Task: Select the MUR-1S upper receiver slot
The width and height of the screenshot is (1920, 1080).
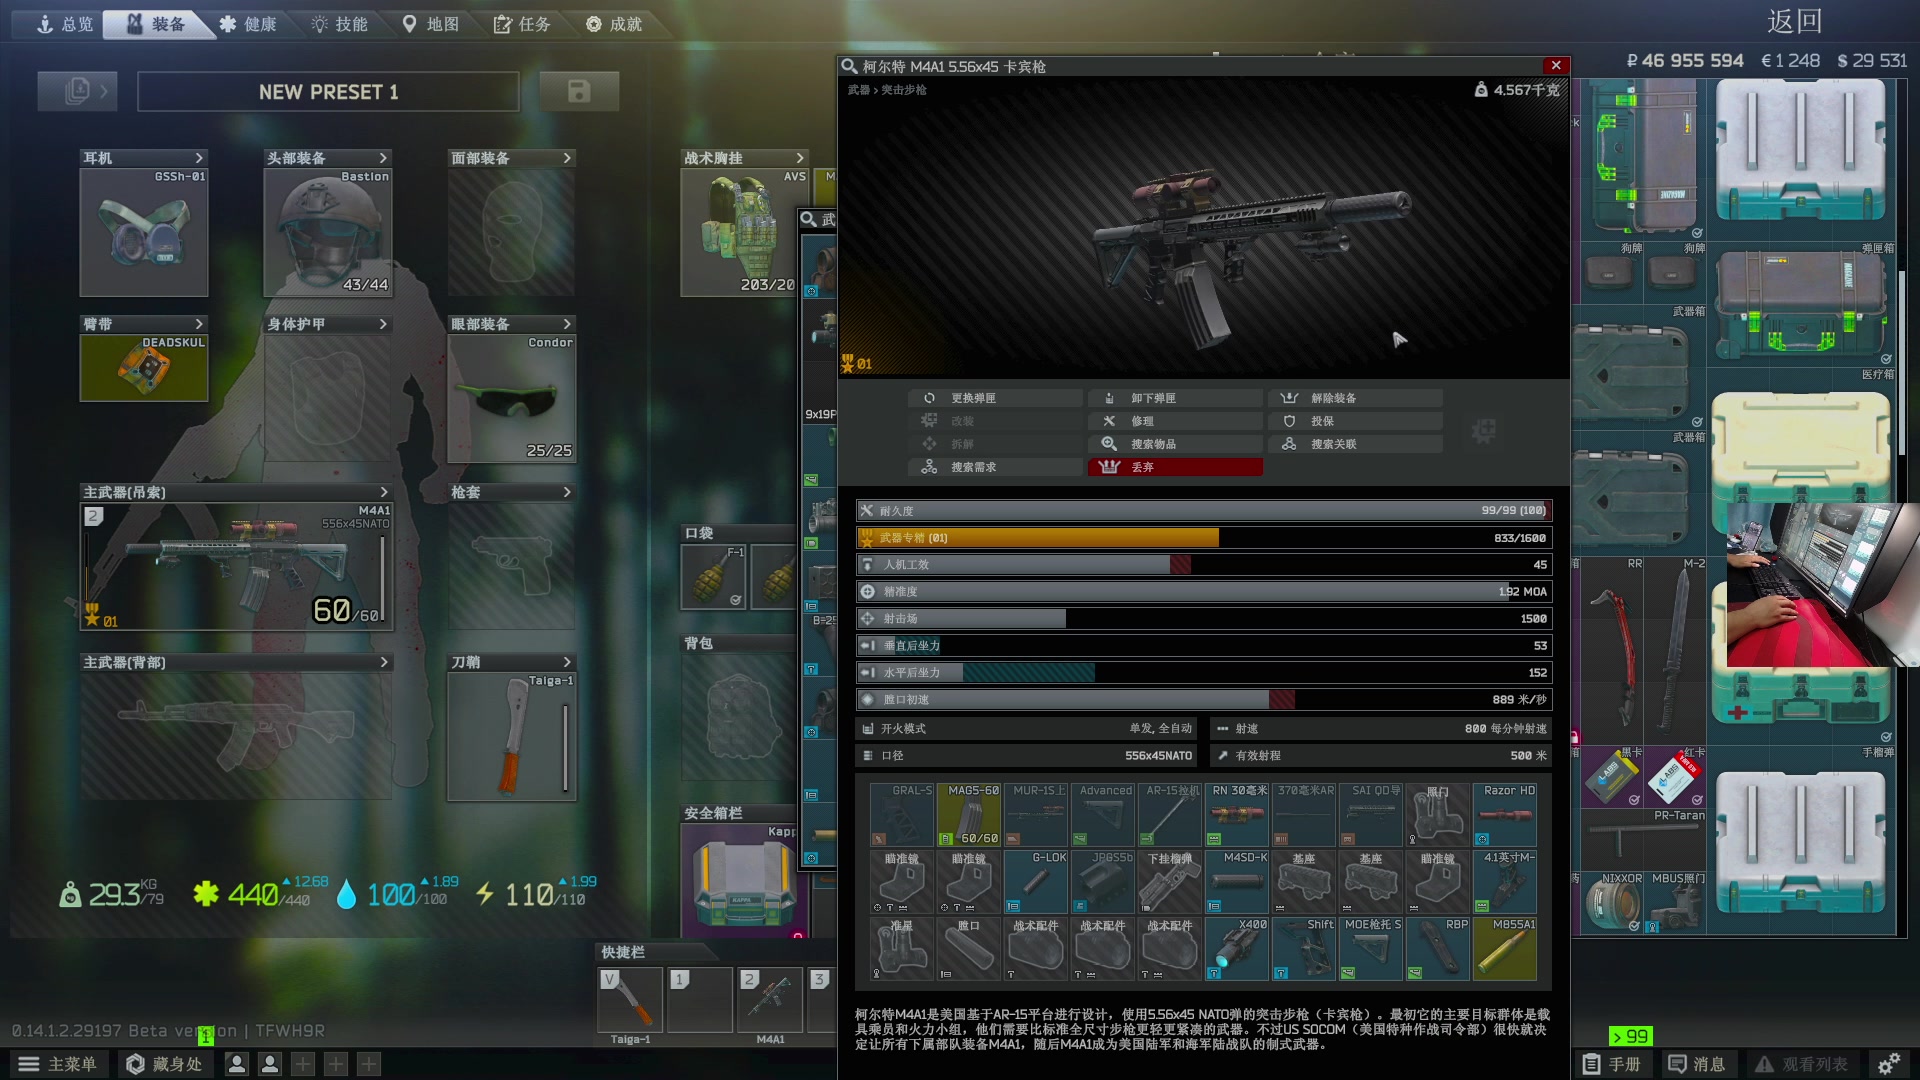Action: pyautogui.click(x=1036, y=815)
